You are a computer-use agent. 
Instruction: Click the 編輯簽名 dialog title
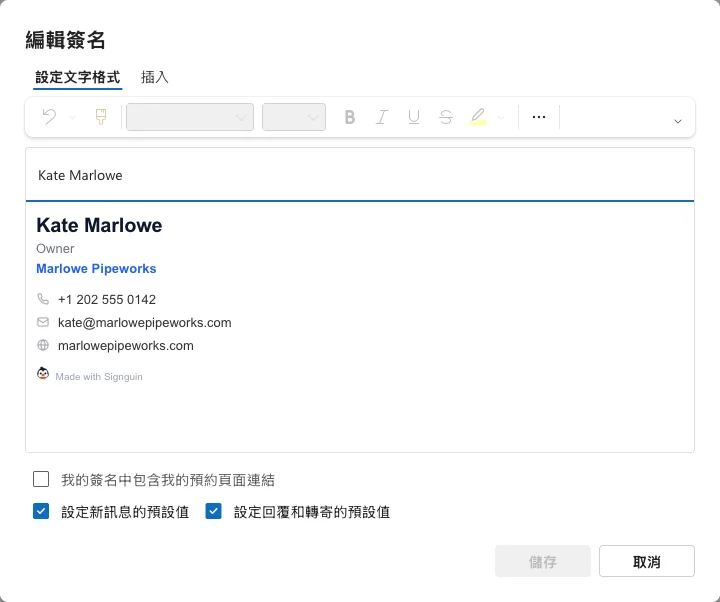coord(65,40)
